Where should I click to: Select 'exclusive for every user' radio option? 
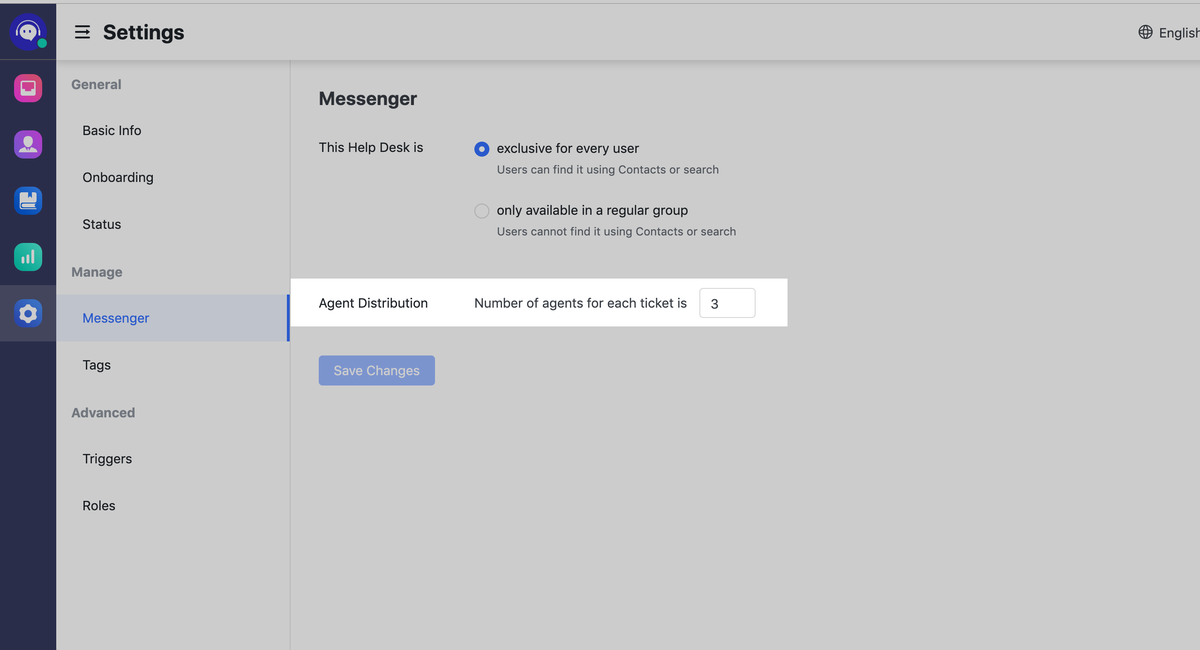482,149
